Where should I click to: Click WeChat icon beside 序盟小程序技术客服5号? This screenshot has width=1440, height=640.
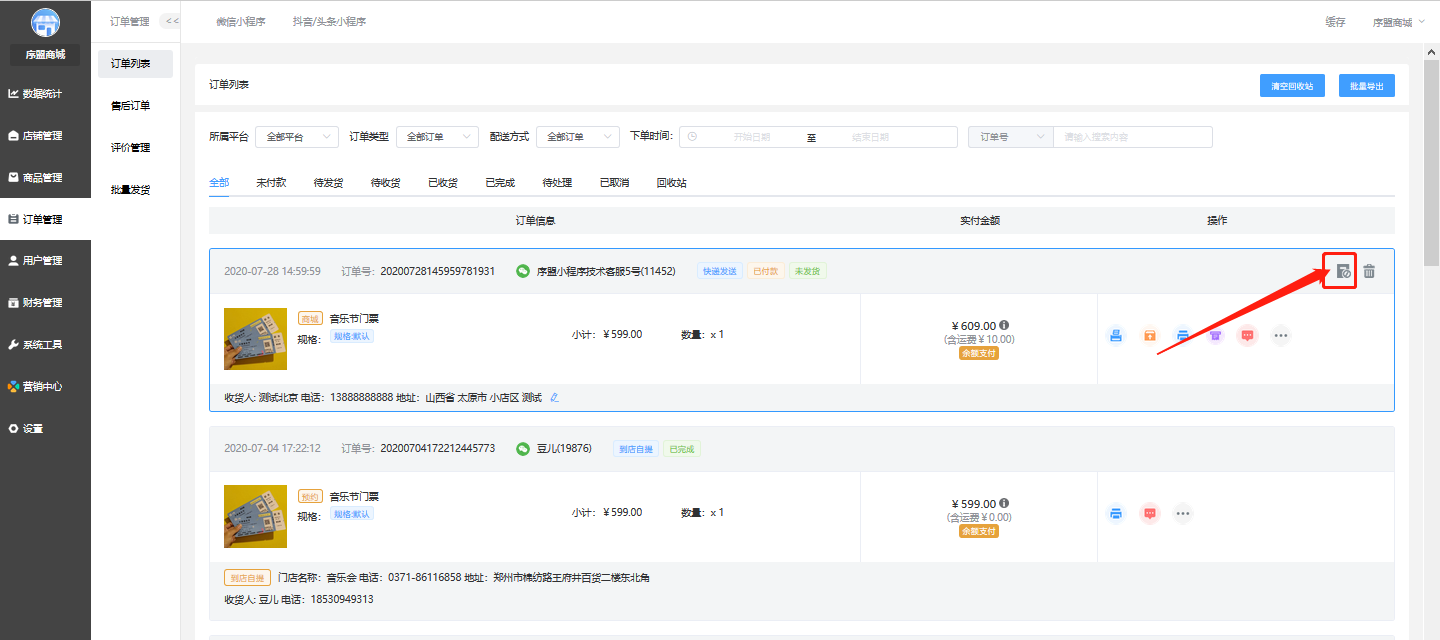pyautogui.click(x=523, y=271)
